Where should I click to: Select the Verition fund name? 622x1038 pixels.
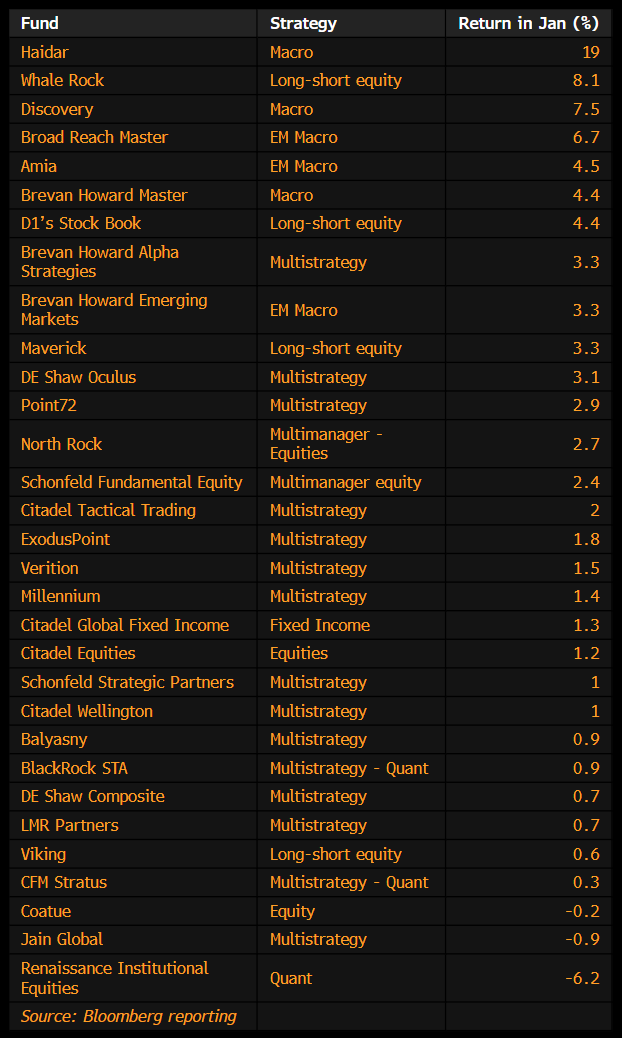tap(50, 569)
